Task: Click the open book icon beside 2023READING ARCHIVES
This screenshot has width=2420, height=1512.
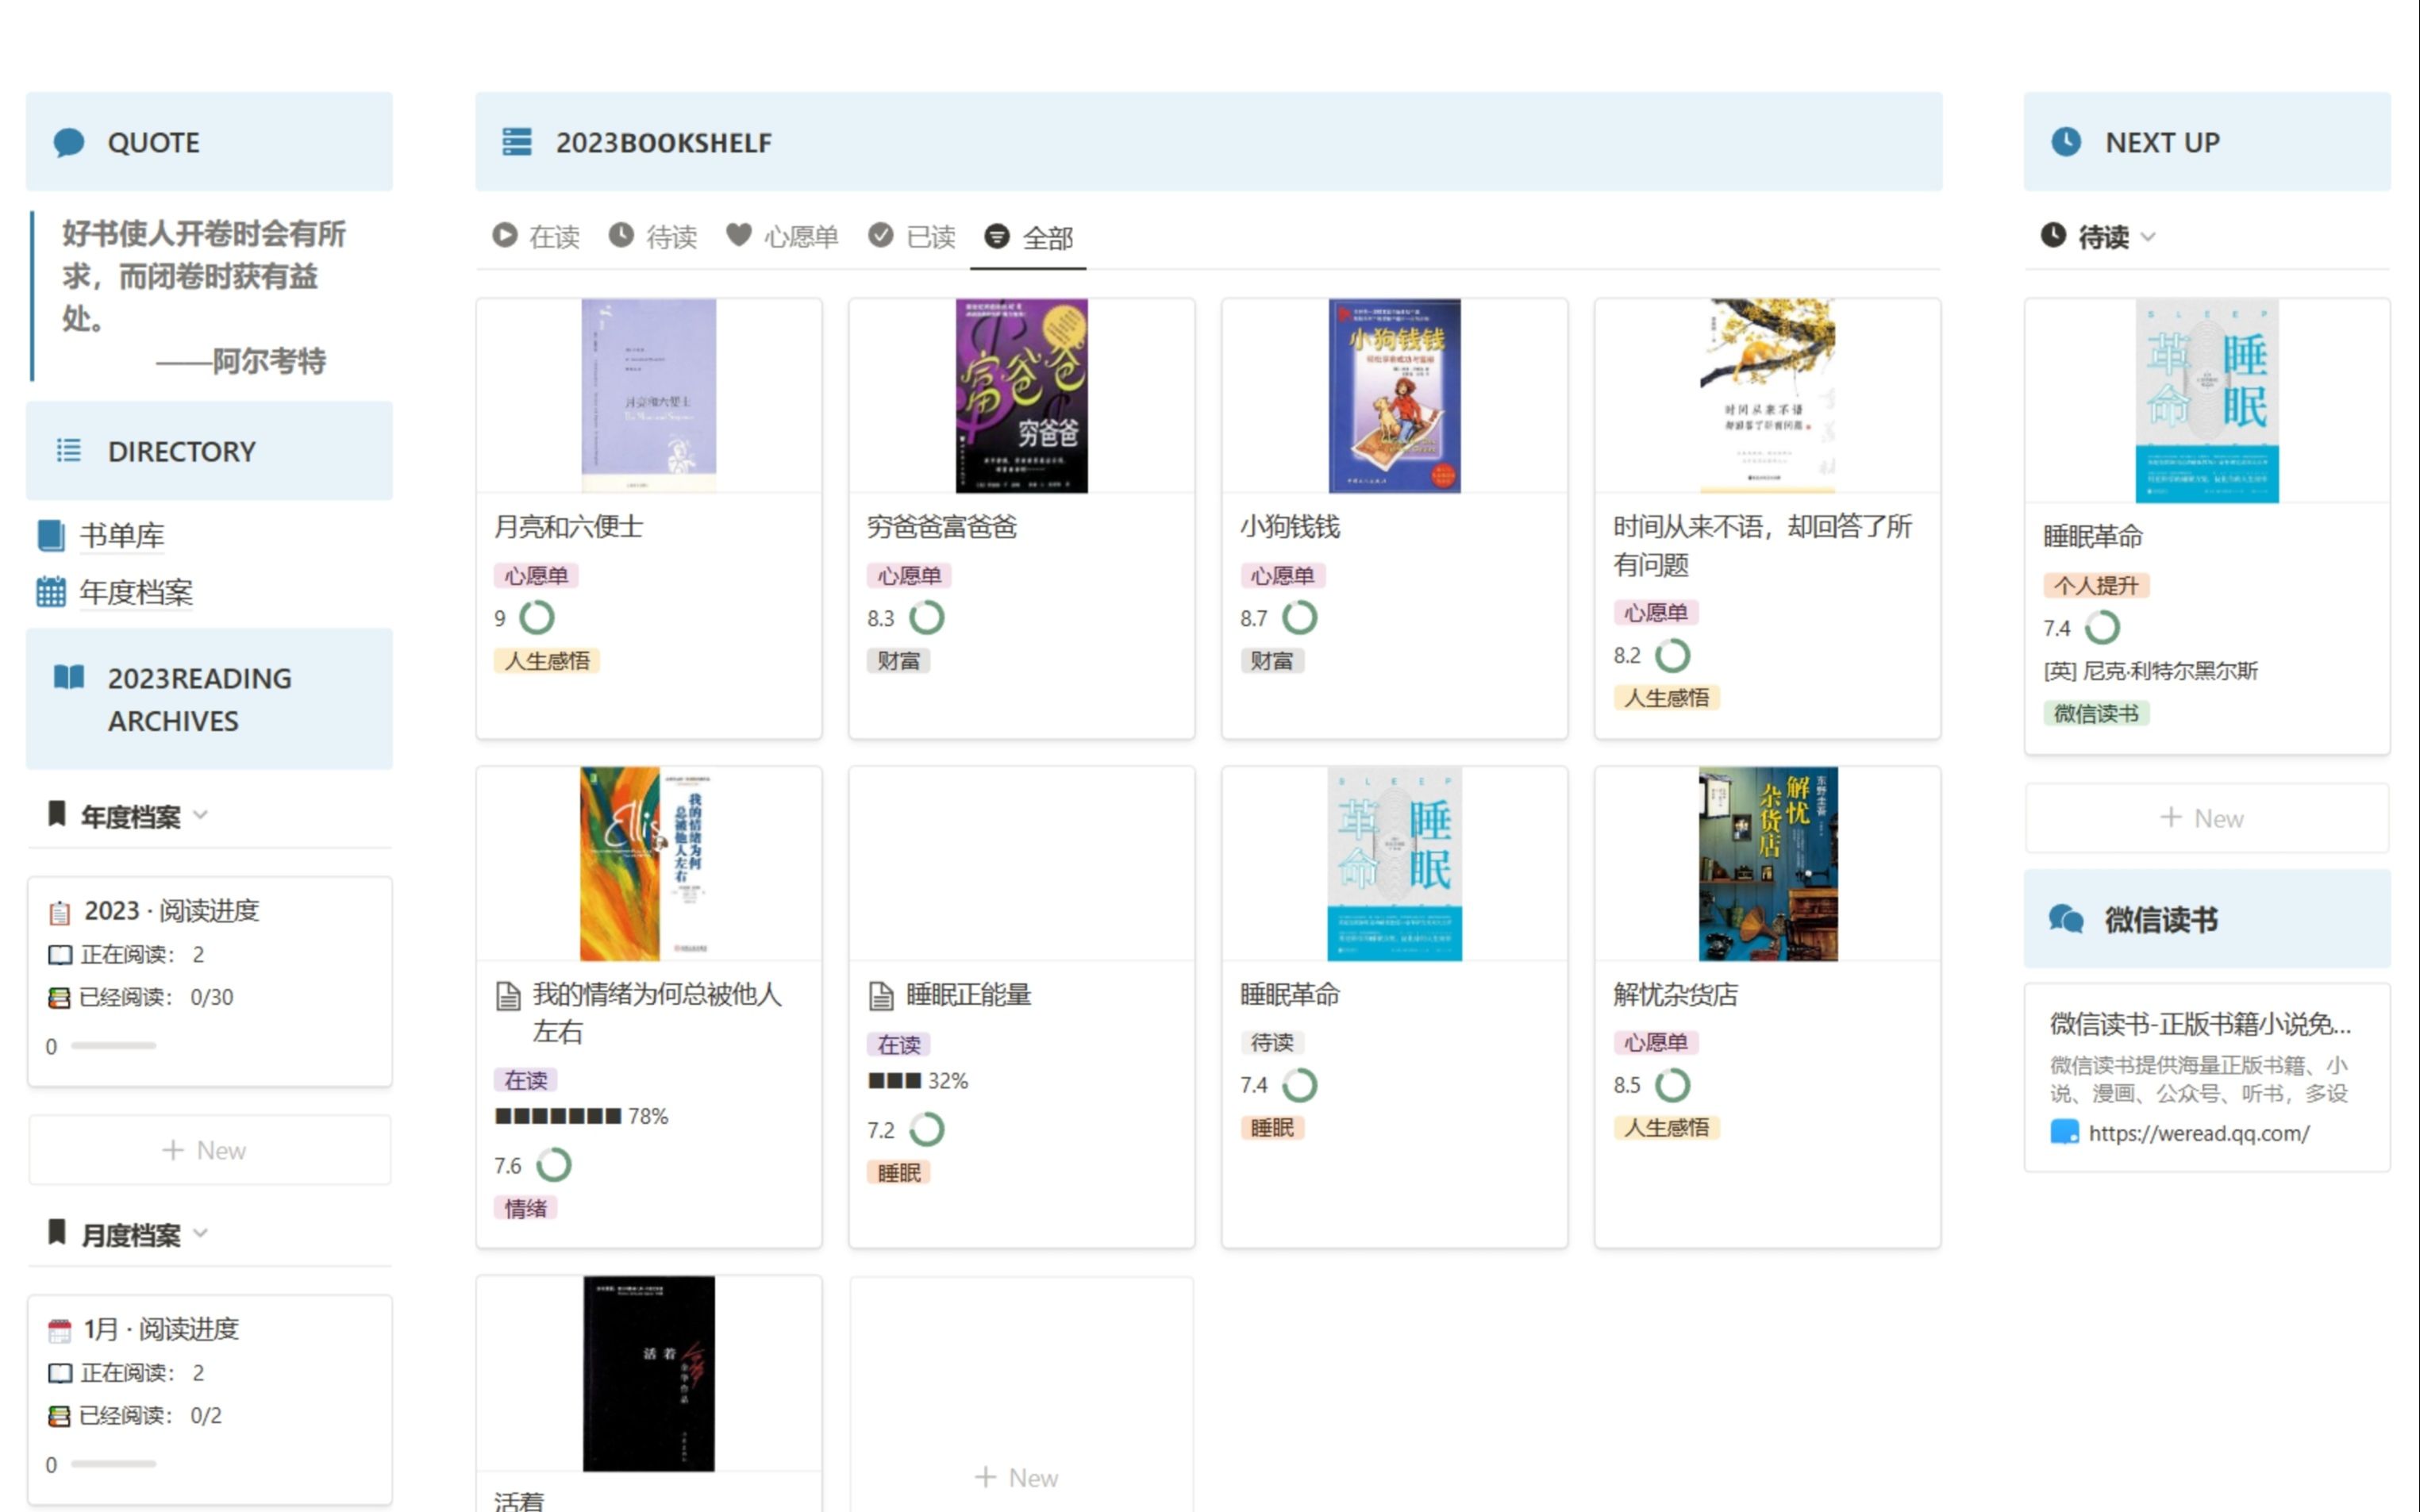Action: click(x=68, y=678)
